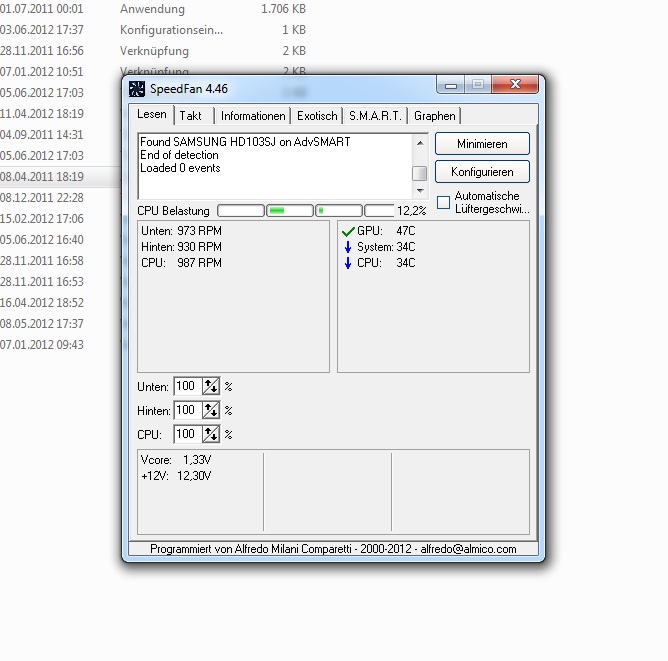Click the 'Unten: 973 RPM' fan reading
This screenshot has height=661, width=668.
[181, 231]
